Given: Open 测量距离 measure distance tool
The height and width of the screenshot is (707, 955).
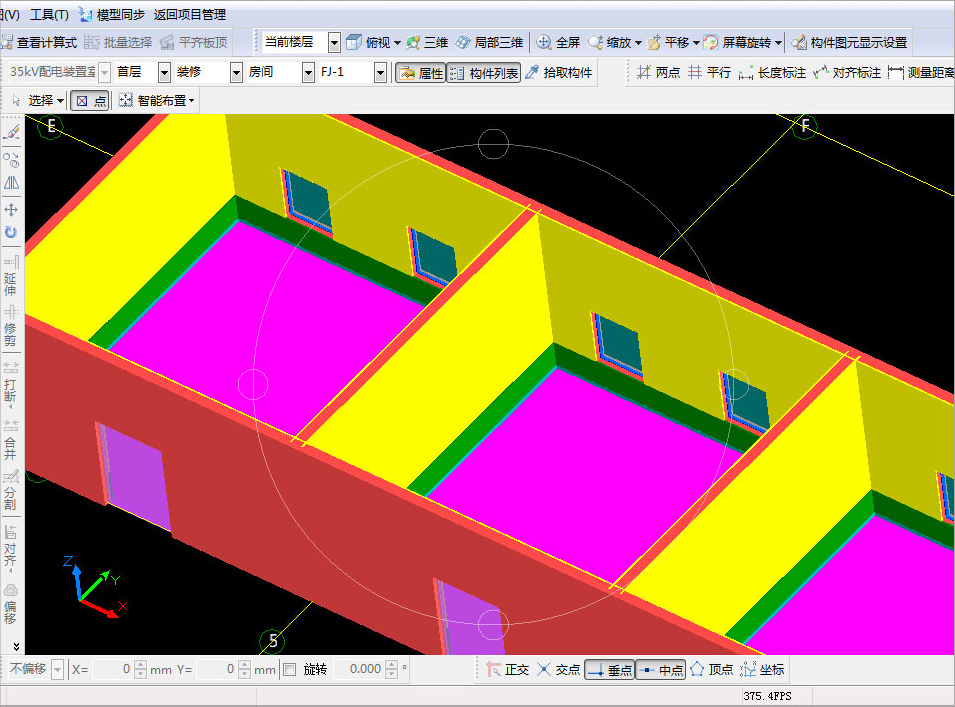Looking at the screenshot, I should coord(921,72).
